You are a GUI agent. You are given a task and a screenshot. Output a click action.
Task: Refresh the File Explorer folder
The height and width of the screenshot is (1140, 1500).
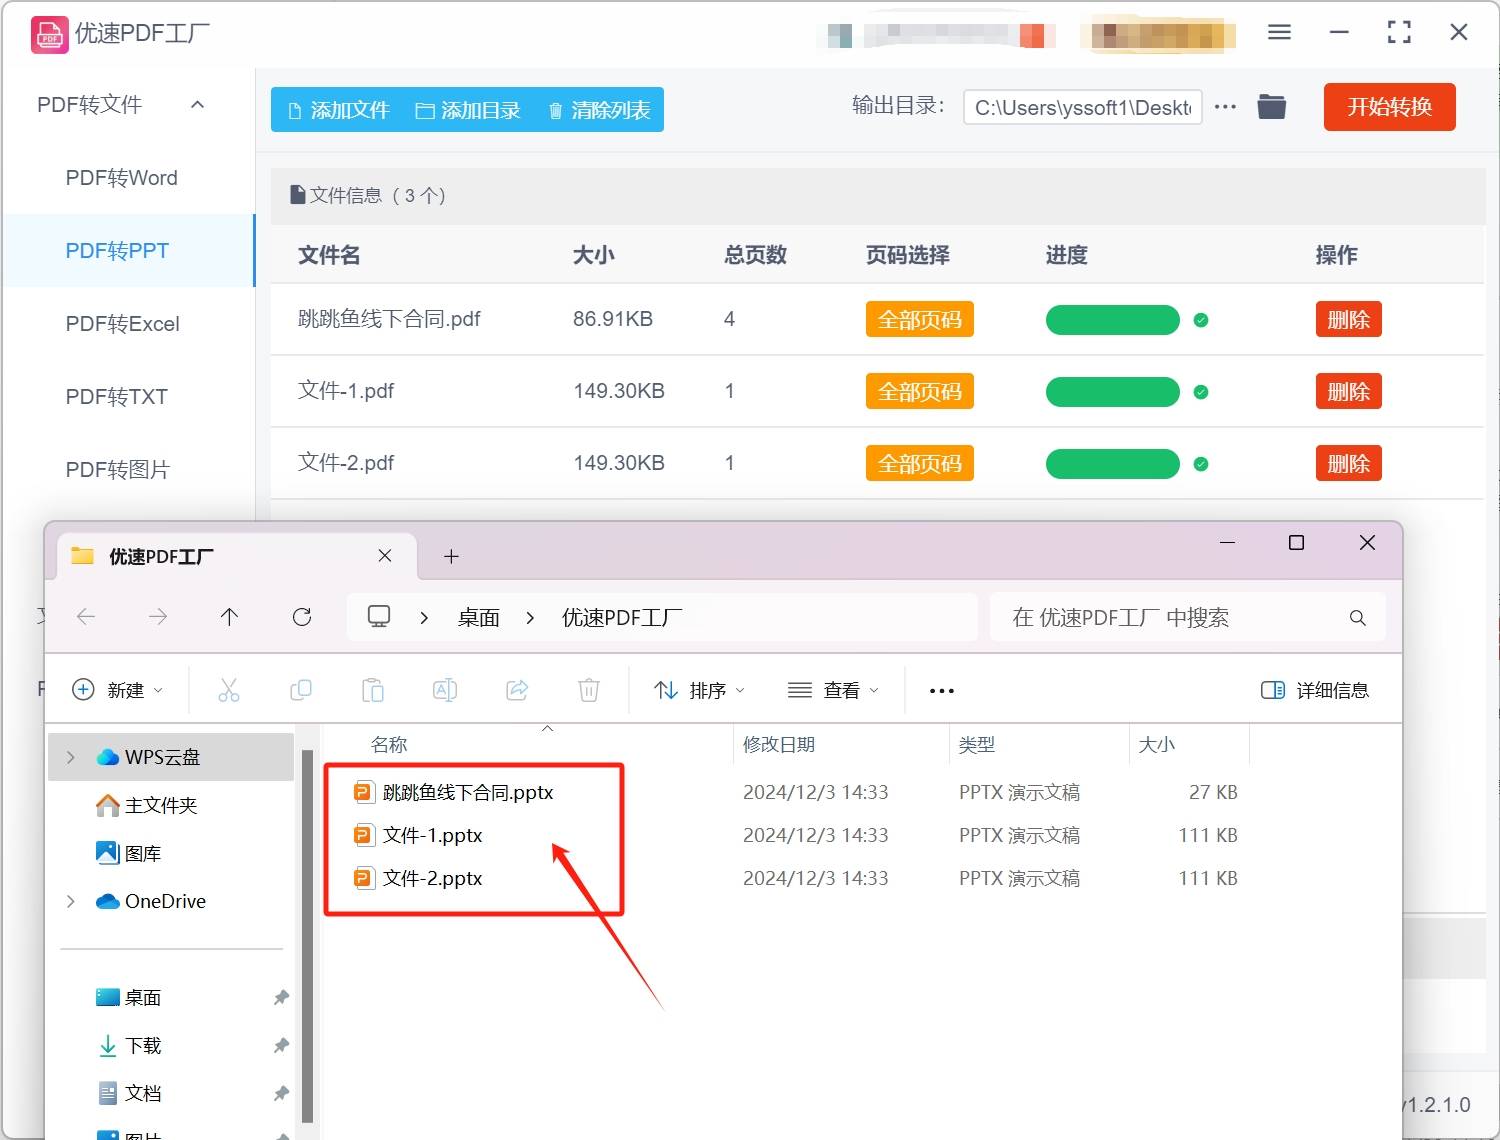point(302,617)
